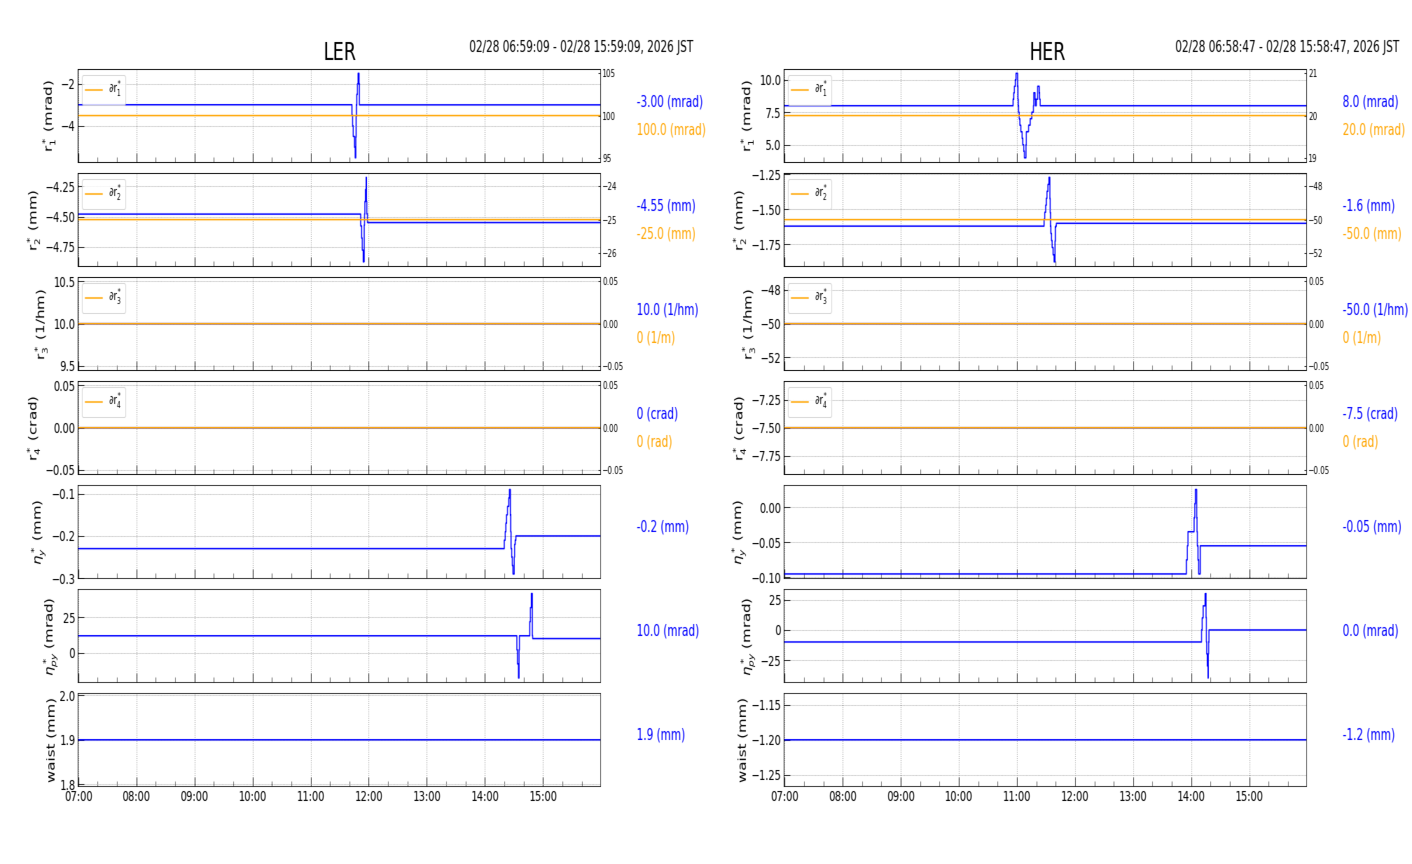The height and width of the screenshot is (864, 1412).
Task: Click the 12:00 tick on LER time axis
Action: [369, 797]
